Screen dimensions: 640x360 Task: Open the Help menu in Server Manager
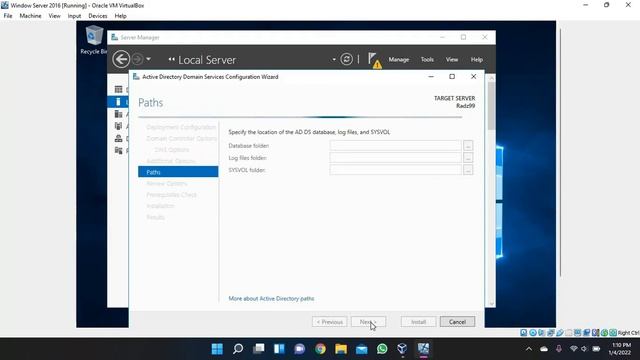pyautogui.click(x=476, y=60)
